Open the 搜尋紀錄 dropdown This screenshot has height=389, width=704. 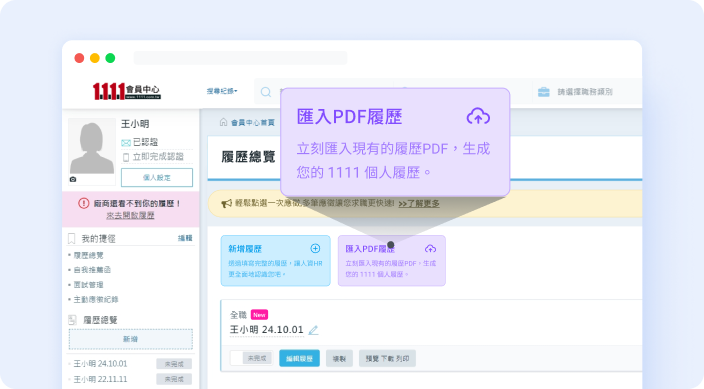pos(222,91)
